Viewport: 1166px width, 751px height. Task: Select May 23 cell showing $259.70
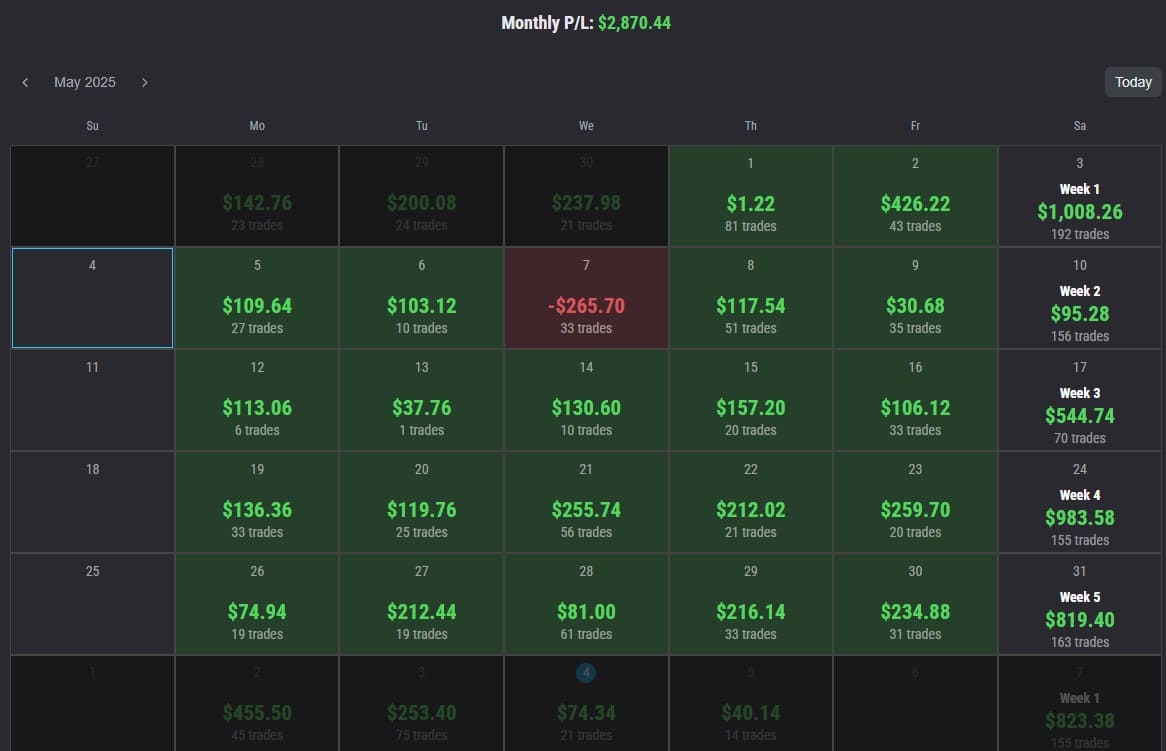point(915,502)
